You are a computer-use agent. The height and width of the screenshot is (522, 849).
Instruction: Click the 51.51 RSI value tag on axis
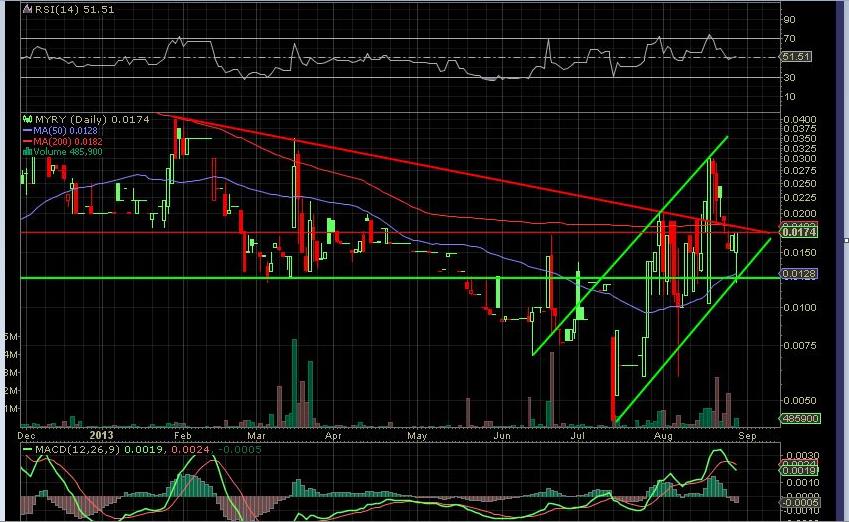click(796, 56)
